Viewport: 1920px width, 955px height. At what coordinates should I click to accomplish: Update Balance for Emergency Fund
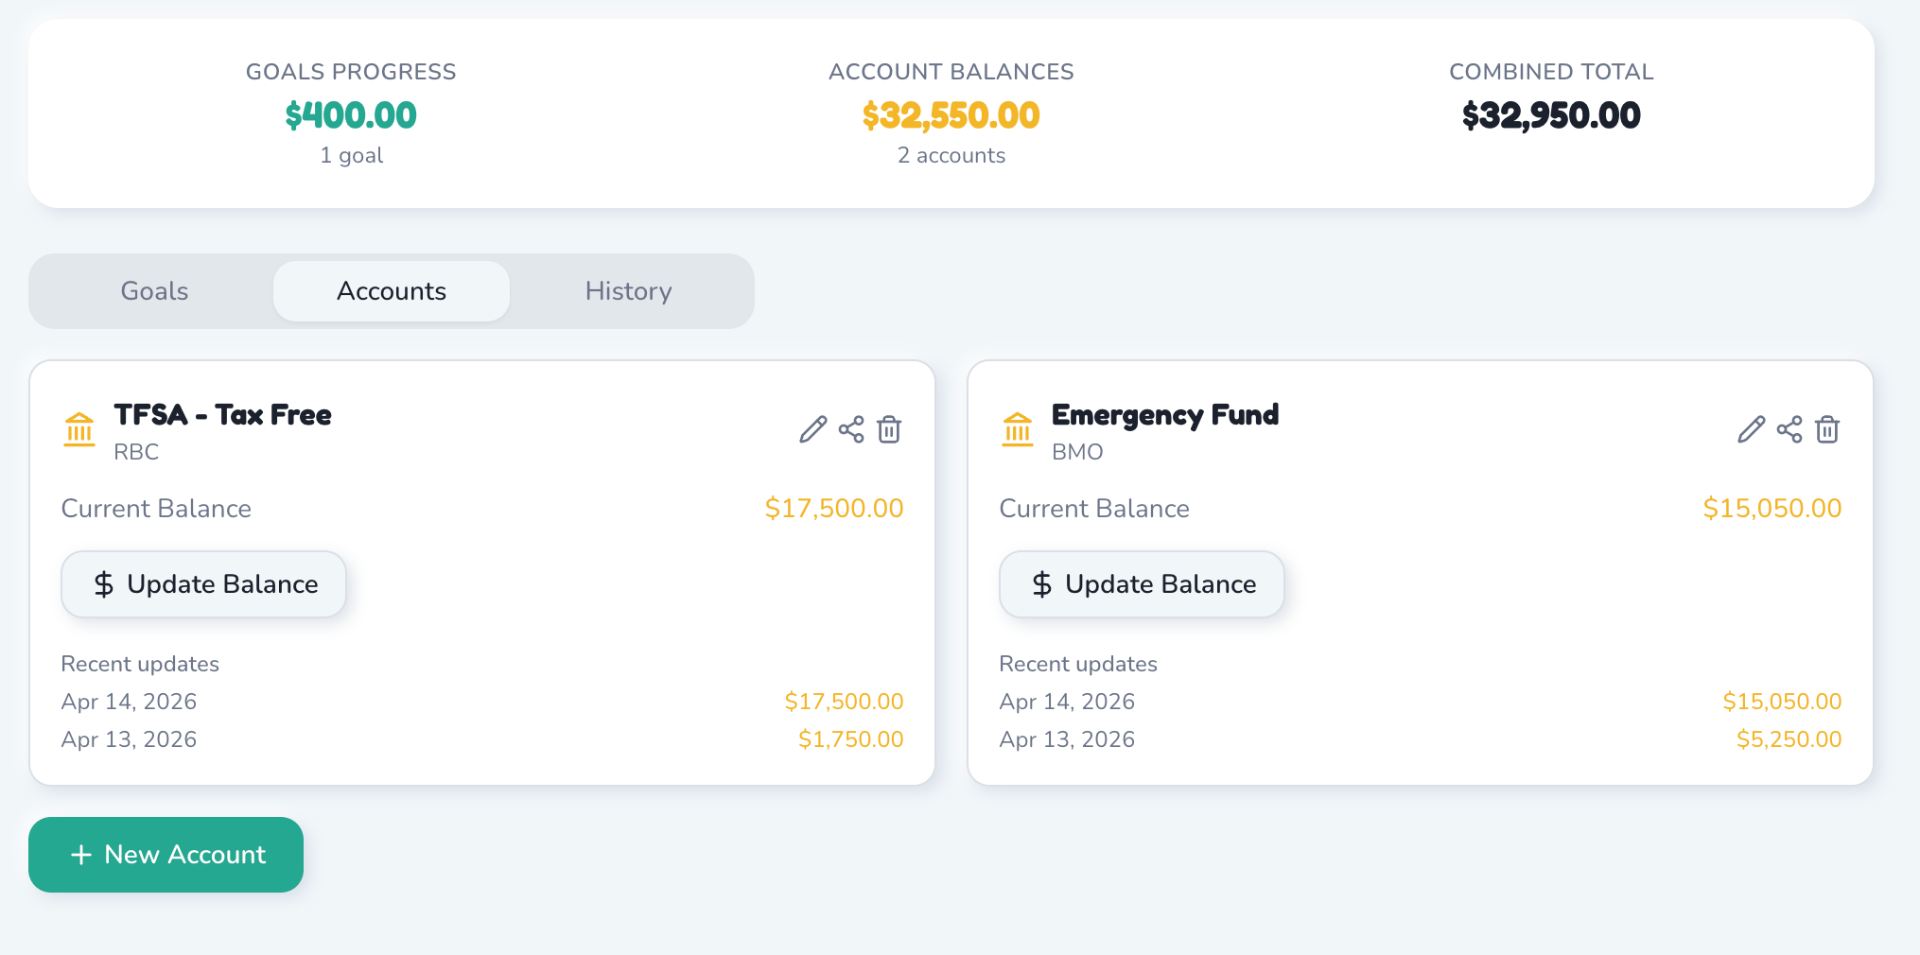[1142, 584]
